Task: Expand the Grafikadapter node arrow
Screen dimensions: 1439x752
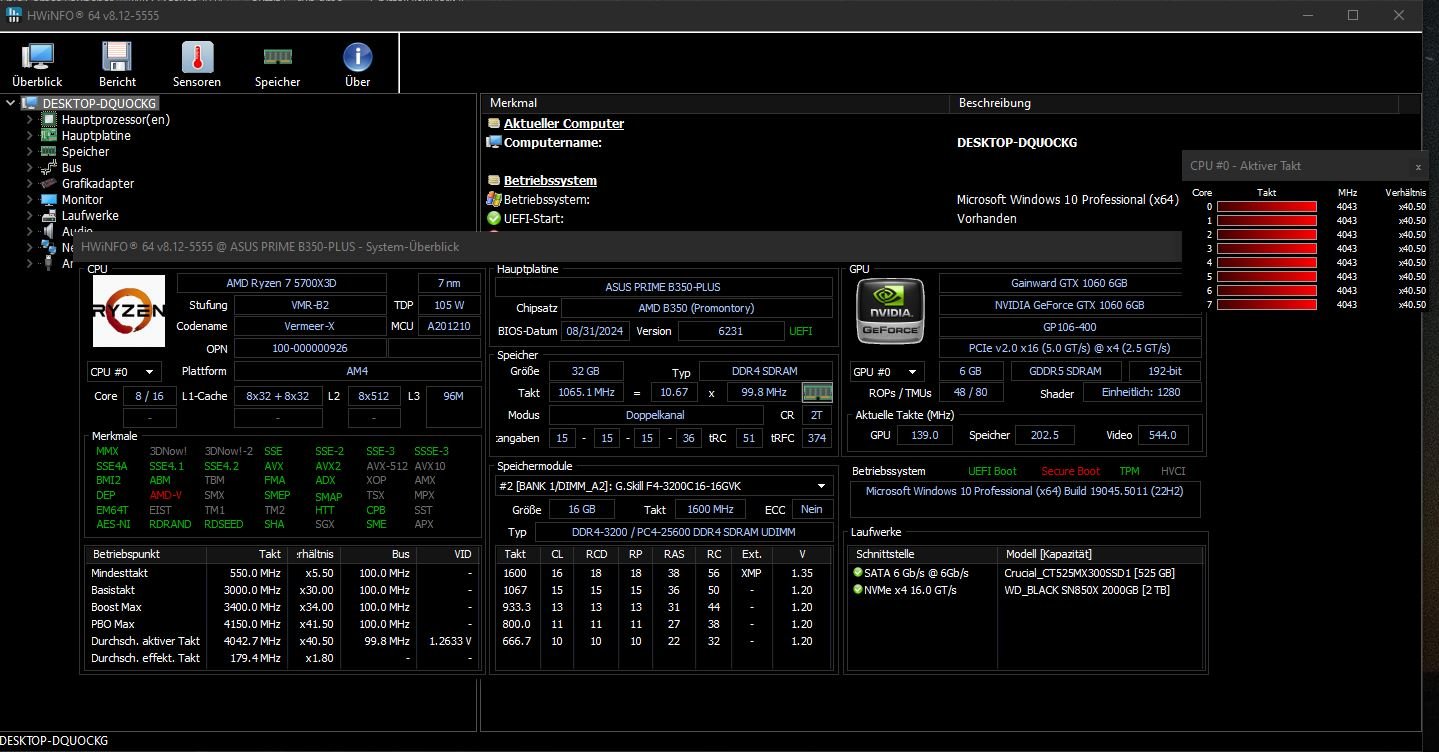Action: click(x=29, y=184)
